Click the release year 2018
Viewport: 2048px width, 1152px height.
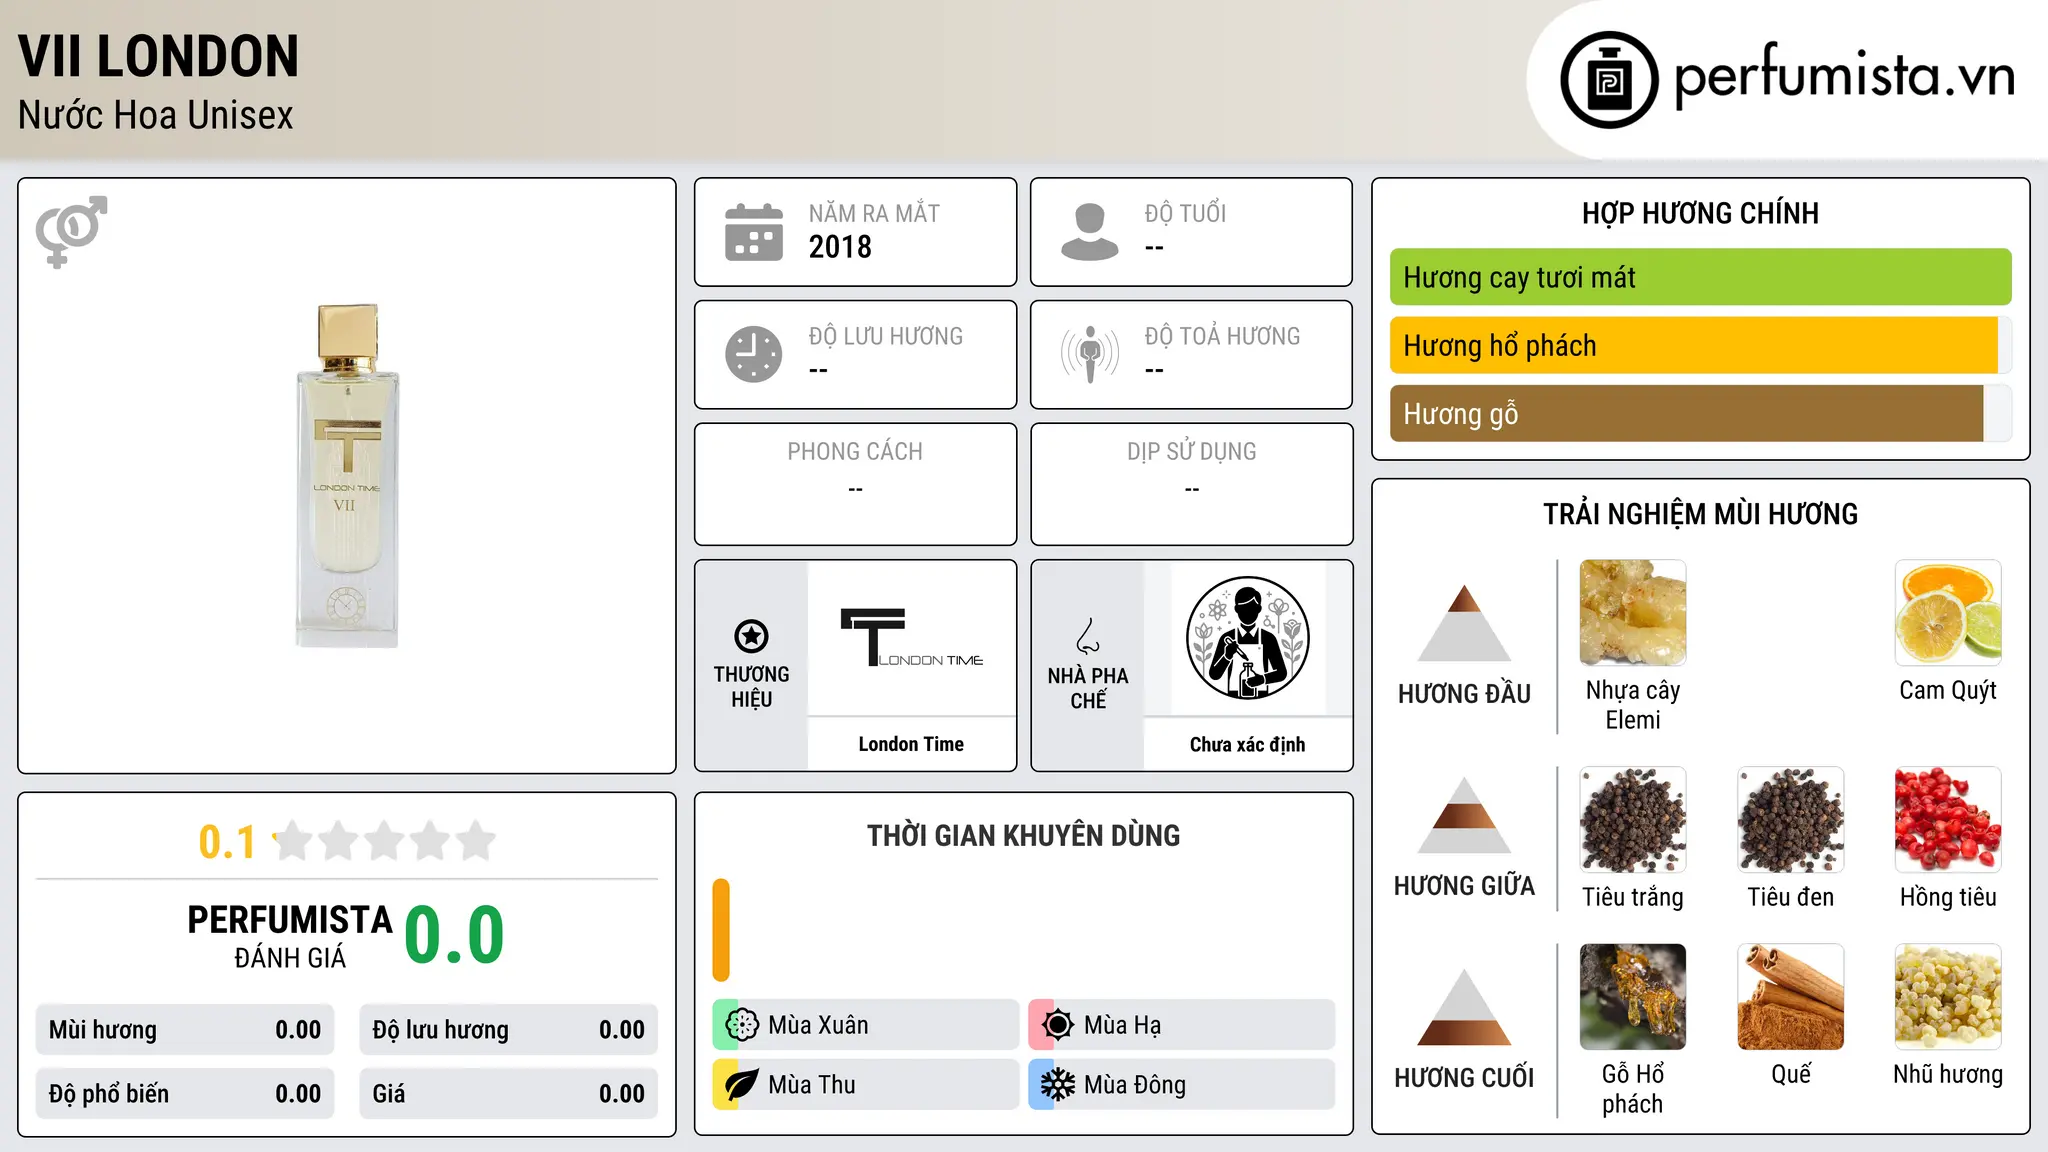point(840,247)
